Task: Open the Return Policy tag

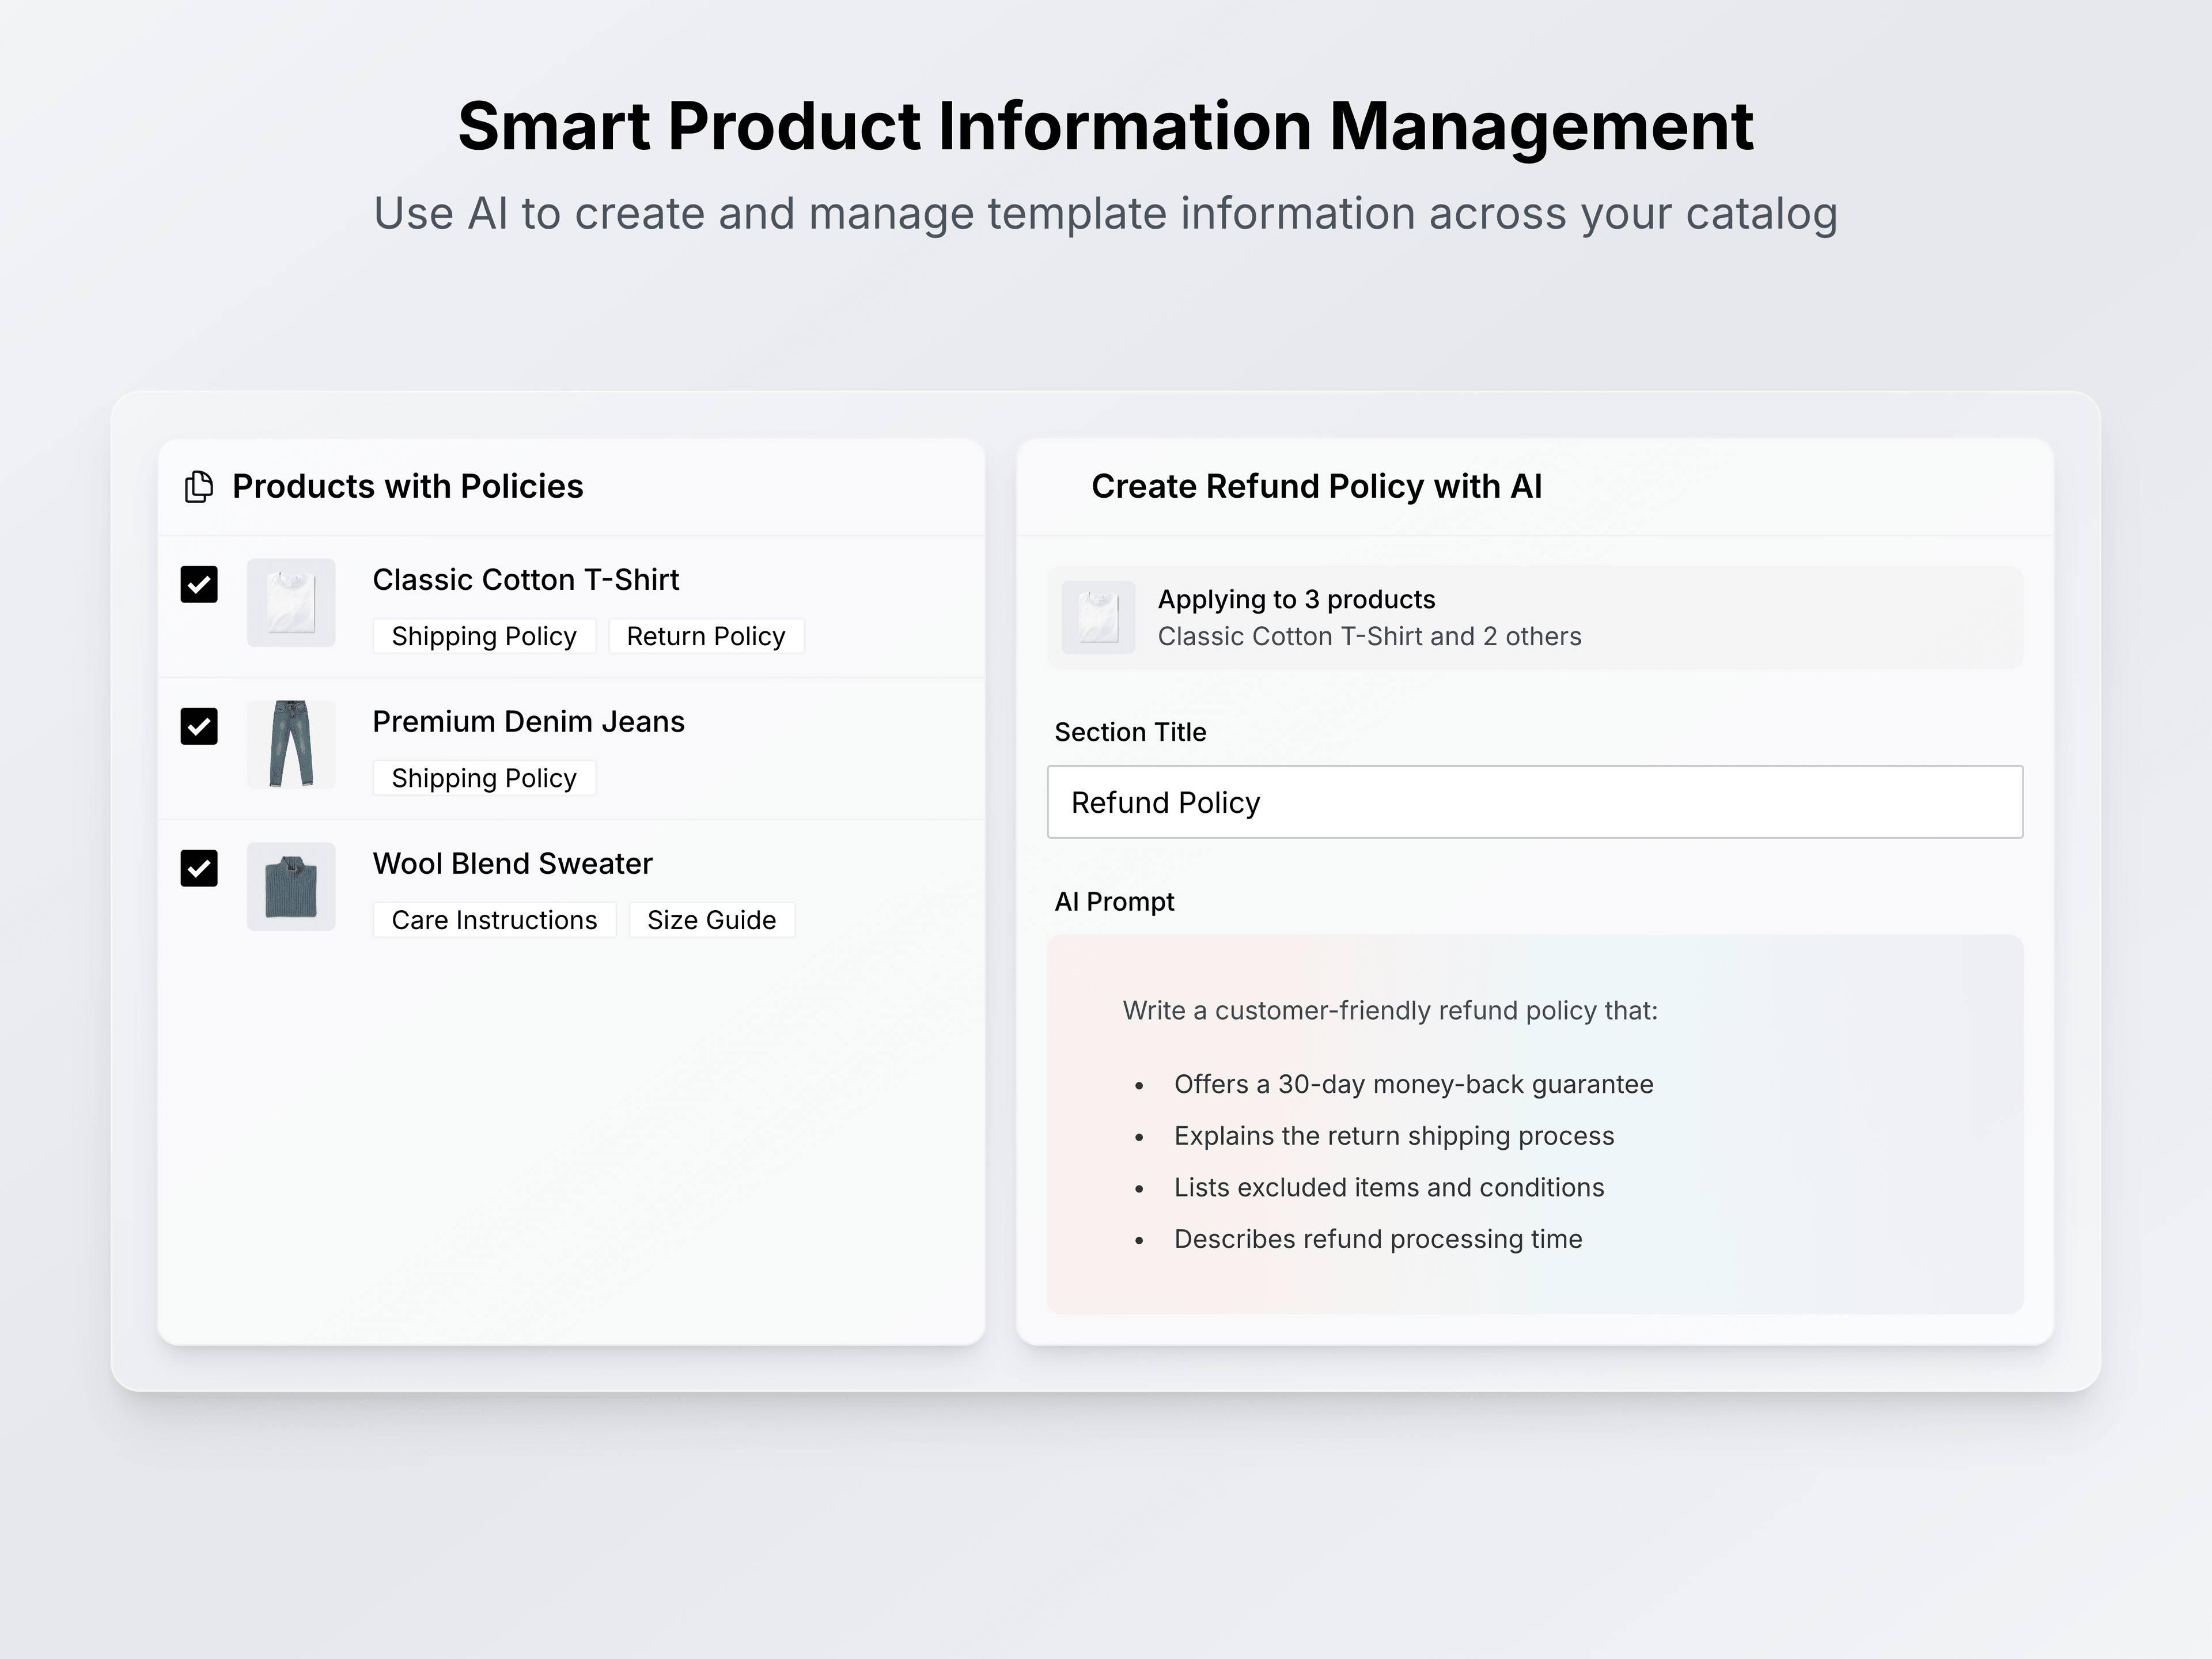Action: pos(706,636)
